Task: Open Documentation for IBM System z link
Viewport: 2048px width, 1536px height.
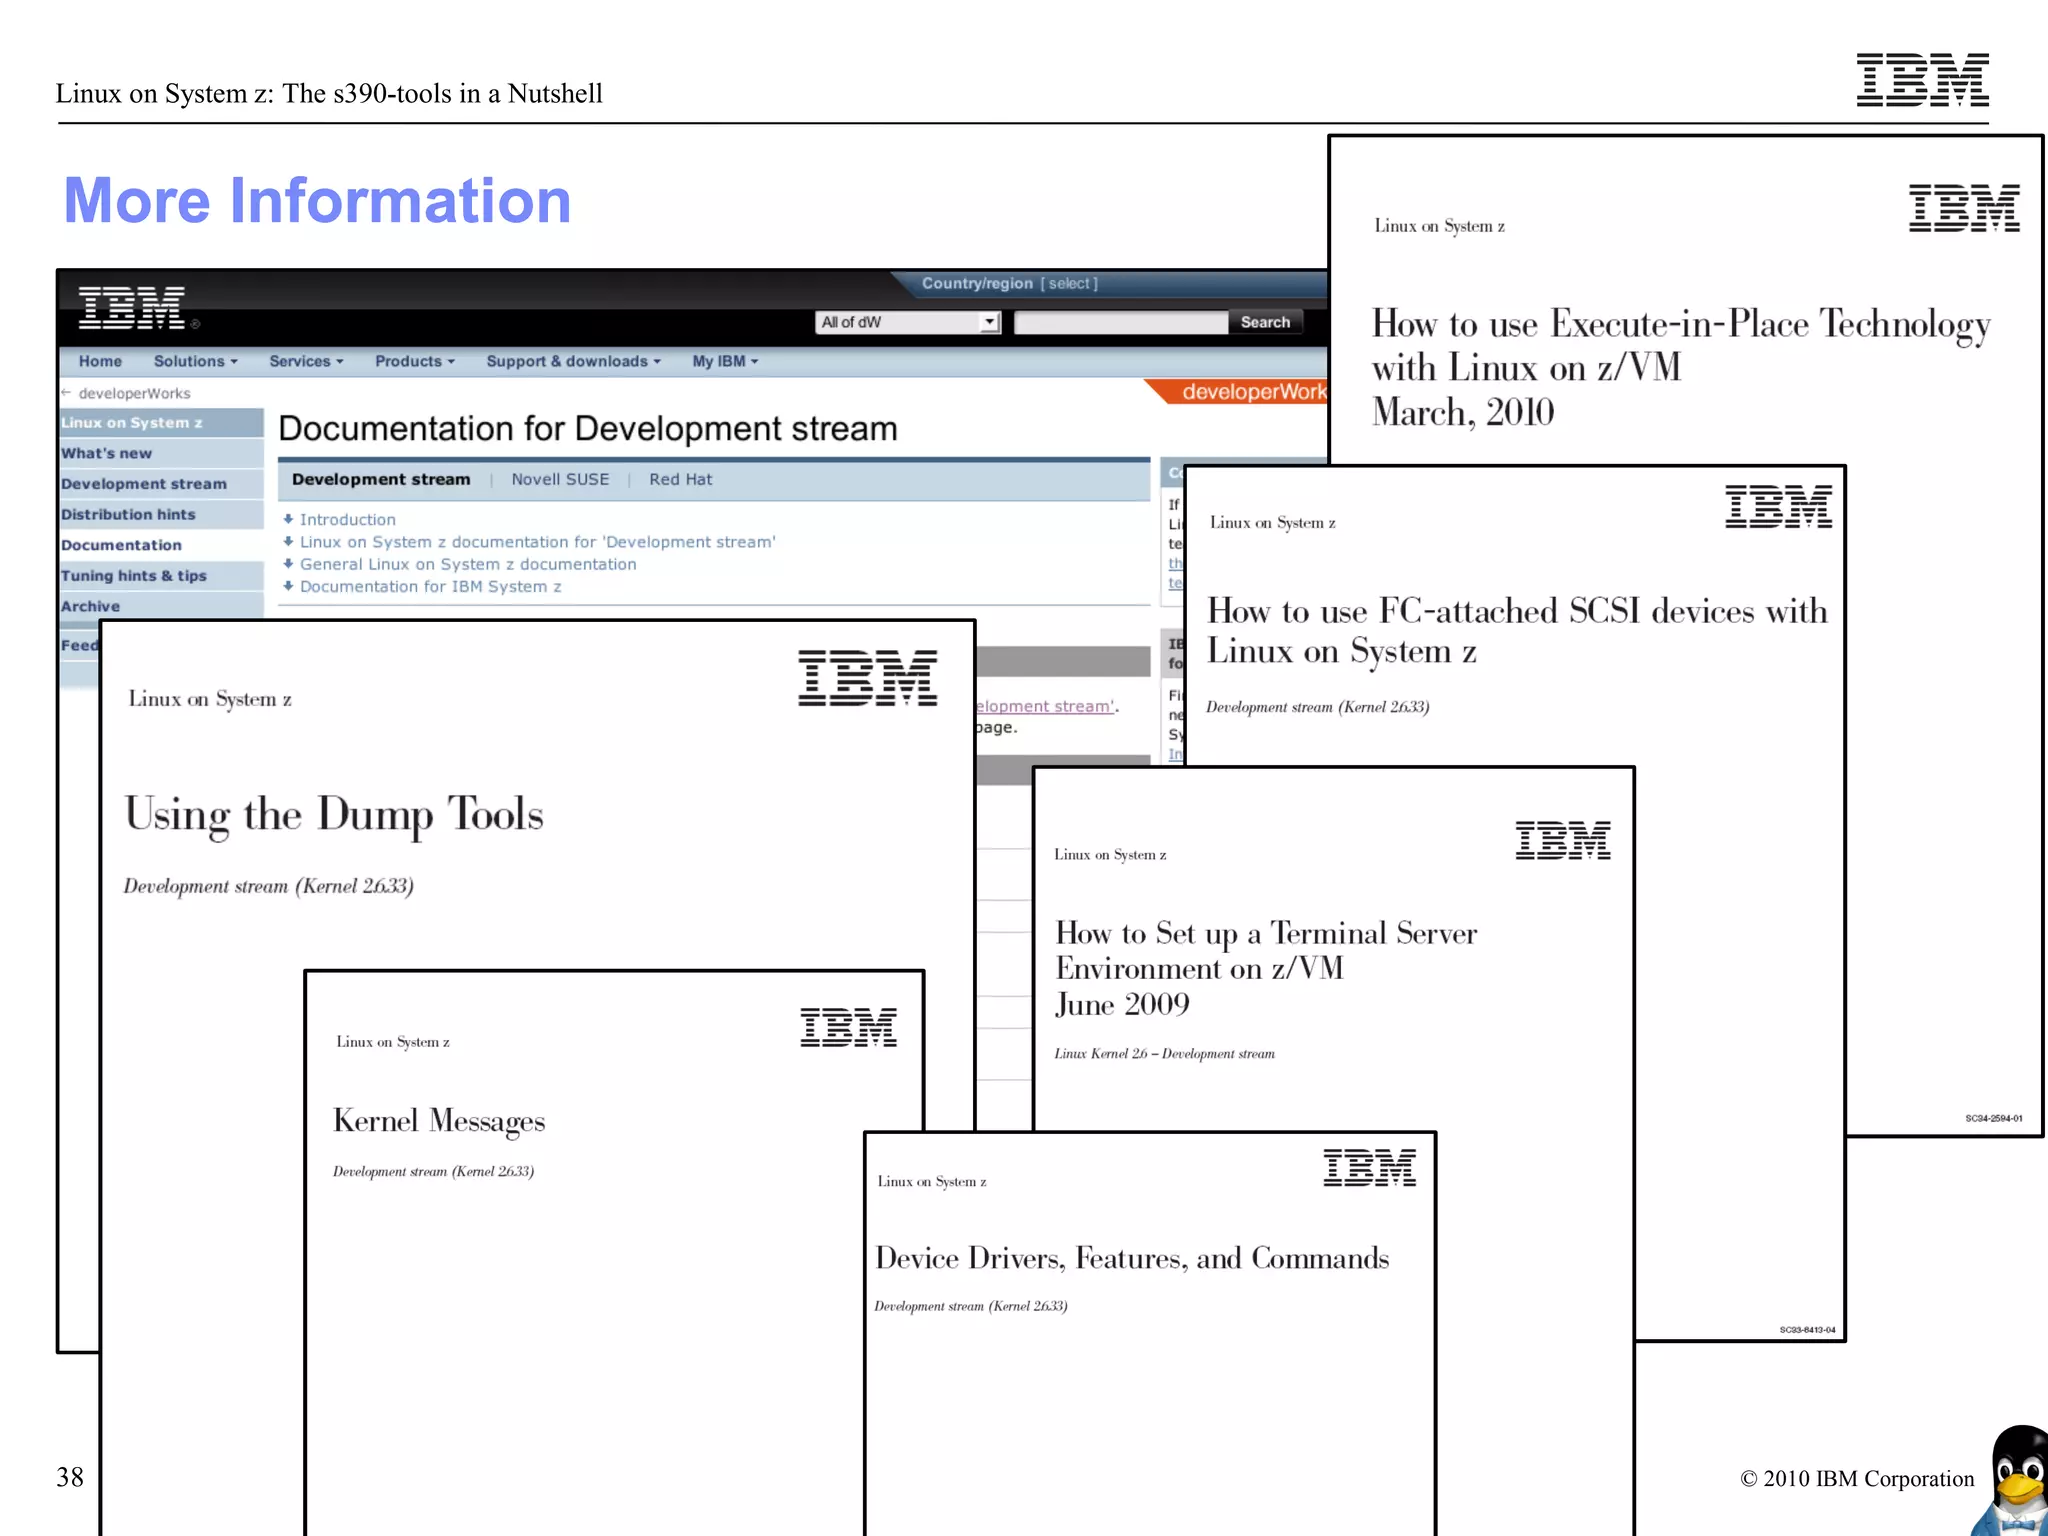Action: point(430,587)
